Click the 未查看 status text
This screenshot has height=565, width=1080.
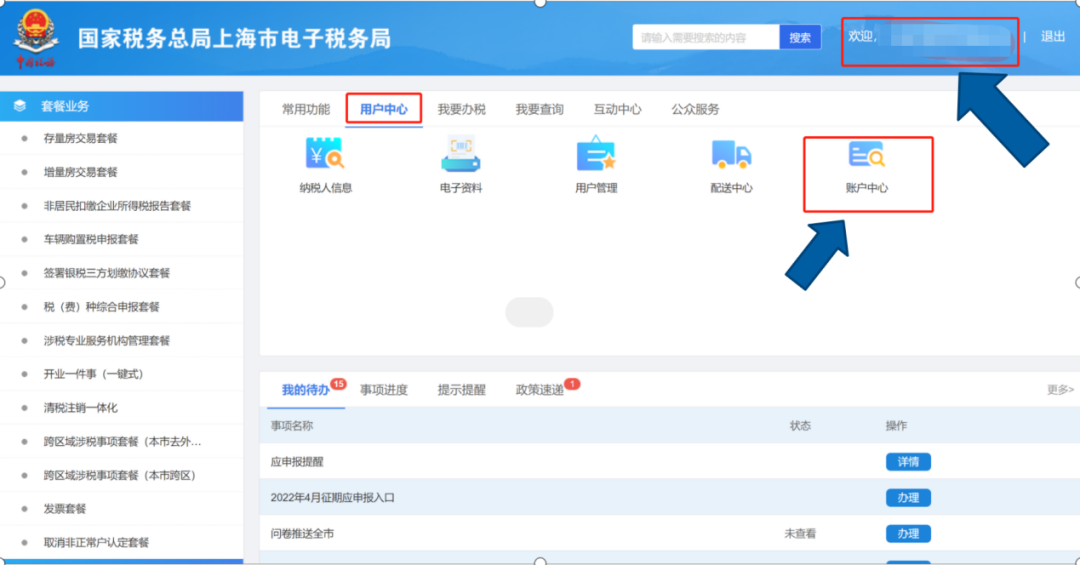tap(800, 533)
